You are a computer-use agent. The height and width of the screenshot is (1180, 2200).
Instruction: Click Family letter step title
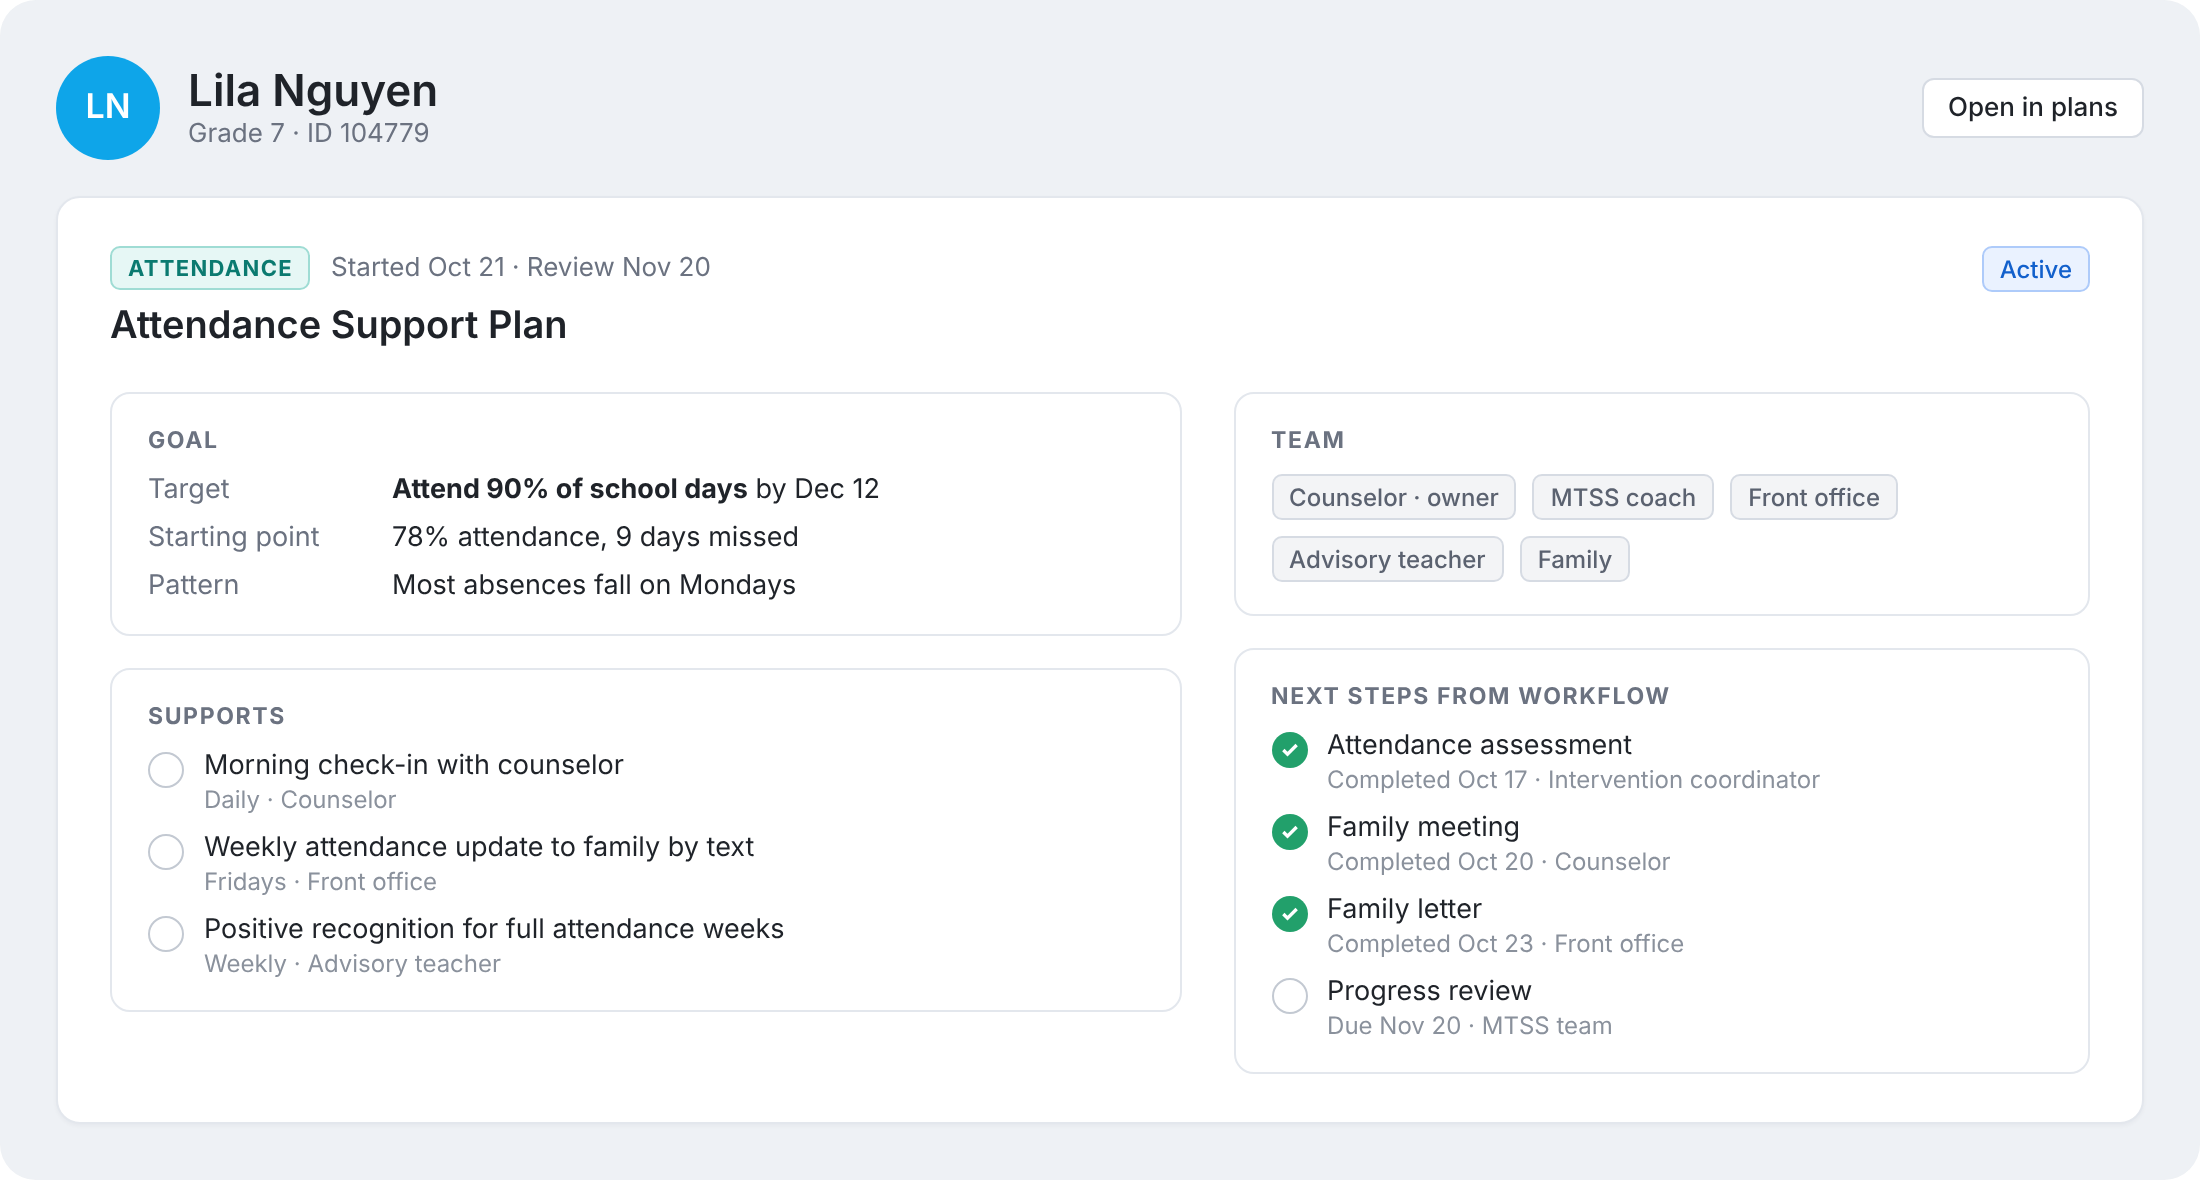pyautogui.click(x=1404, y=909)
